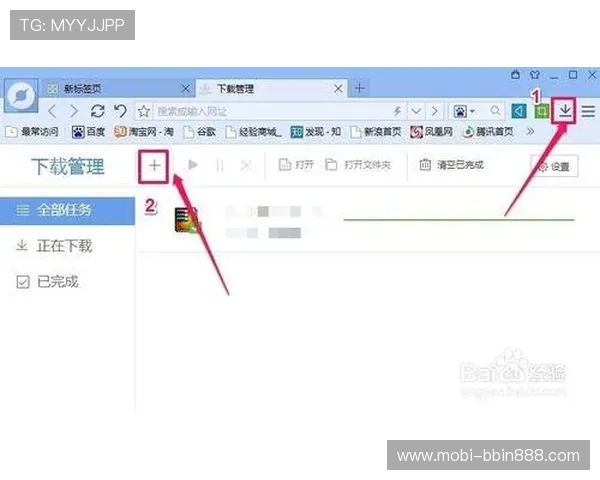The height and width of the screenshot is (480, 600).
Task: Pause download with the pause icon
Action: (x=220, y=166)
